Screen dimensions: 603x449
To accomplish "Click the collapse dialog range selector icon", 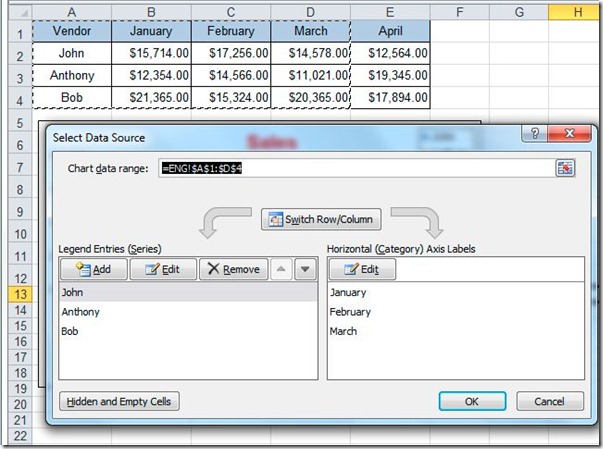I will (565, 168).
